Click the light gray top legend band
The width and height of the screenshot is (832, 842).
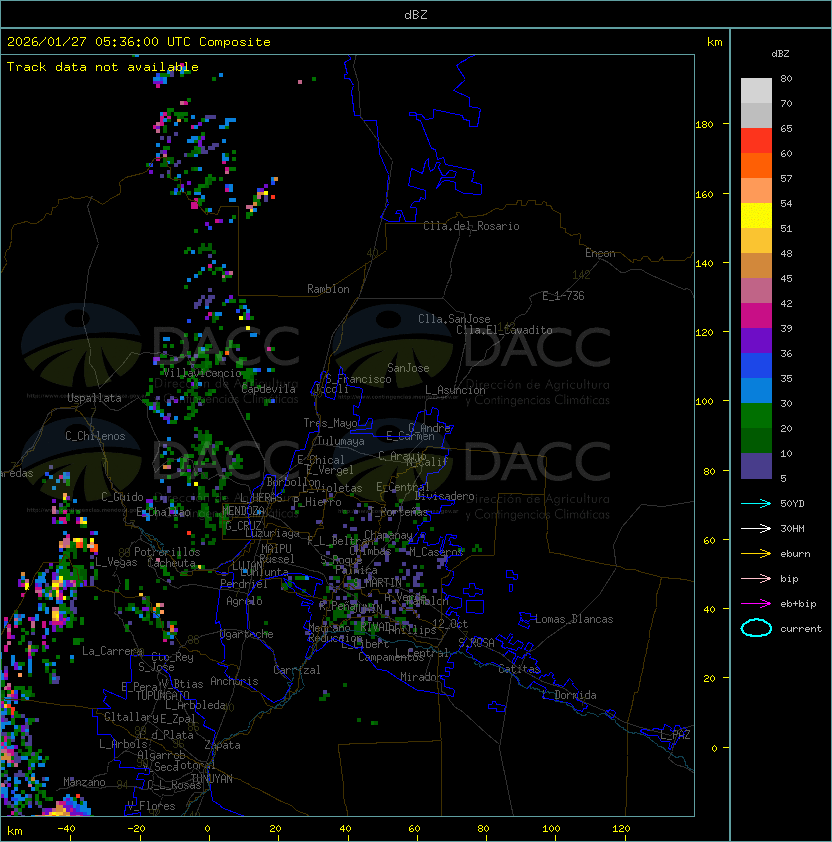[756, 90]
